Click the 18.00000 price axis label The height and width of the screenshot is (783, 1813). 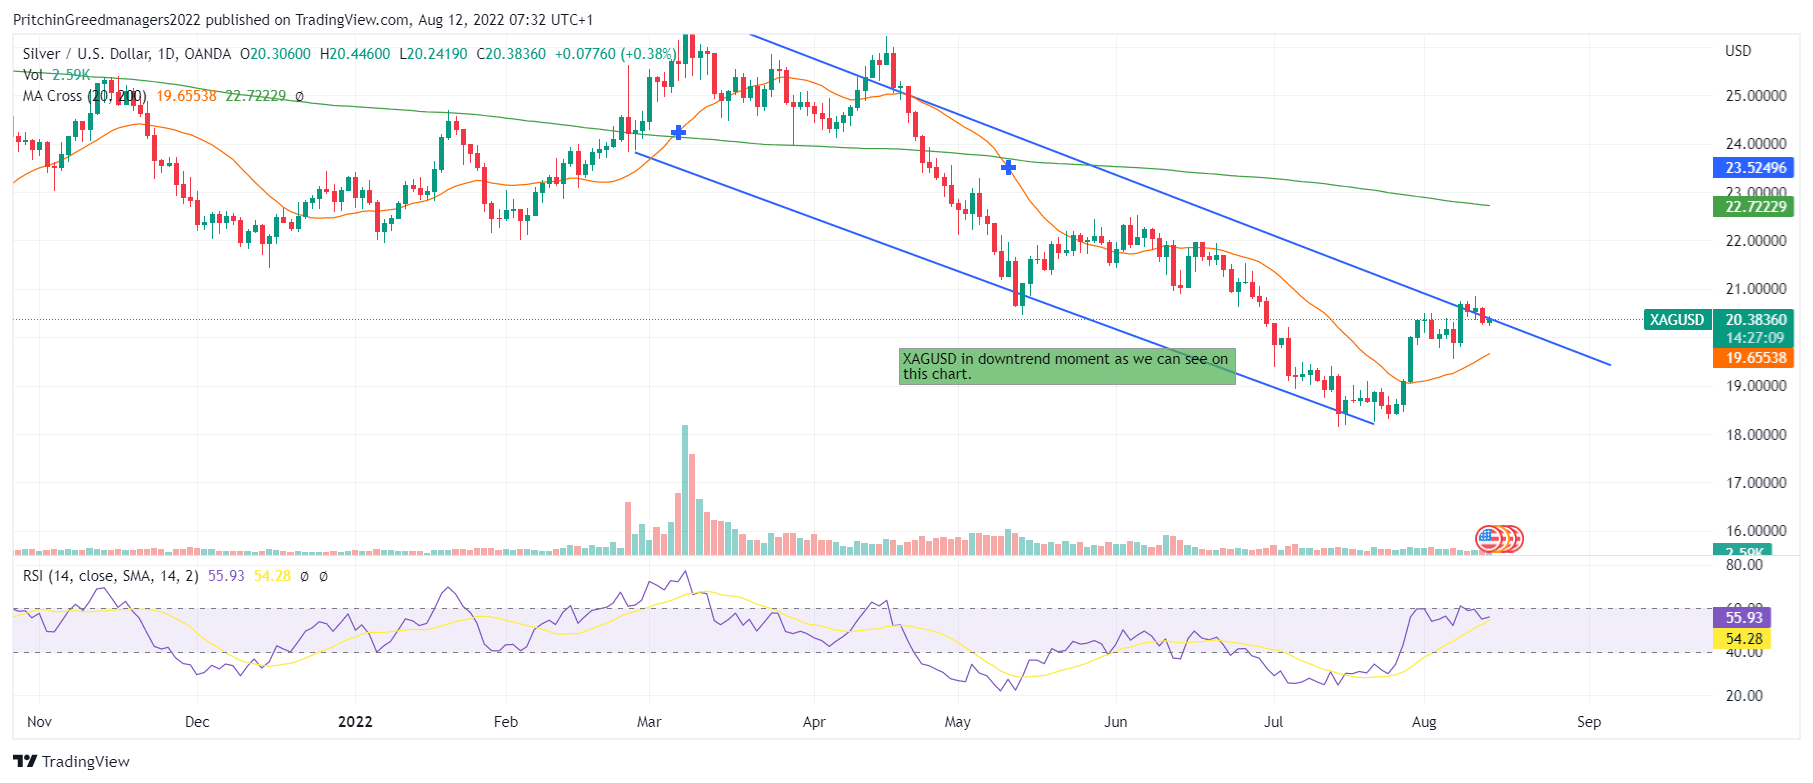point(1756,435)
